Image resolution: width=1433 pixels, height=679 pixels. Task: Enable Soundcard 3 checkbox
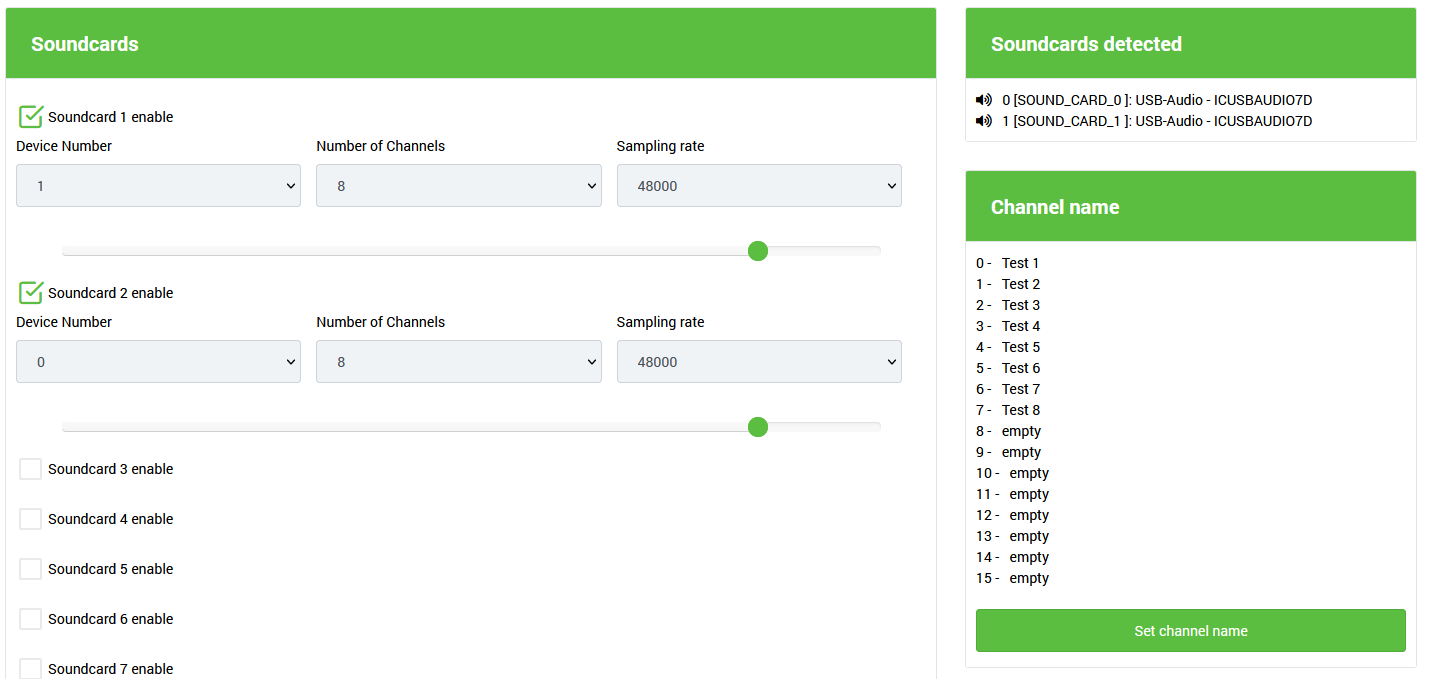point(31,469)
